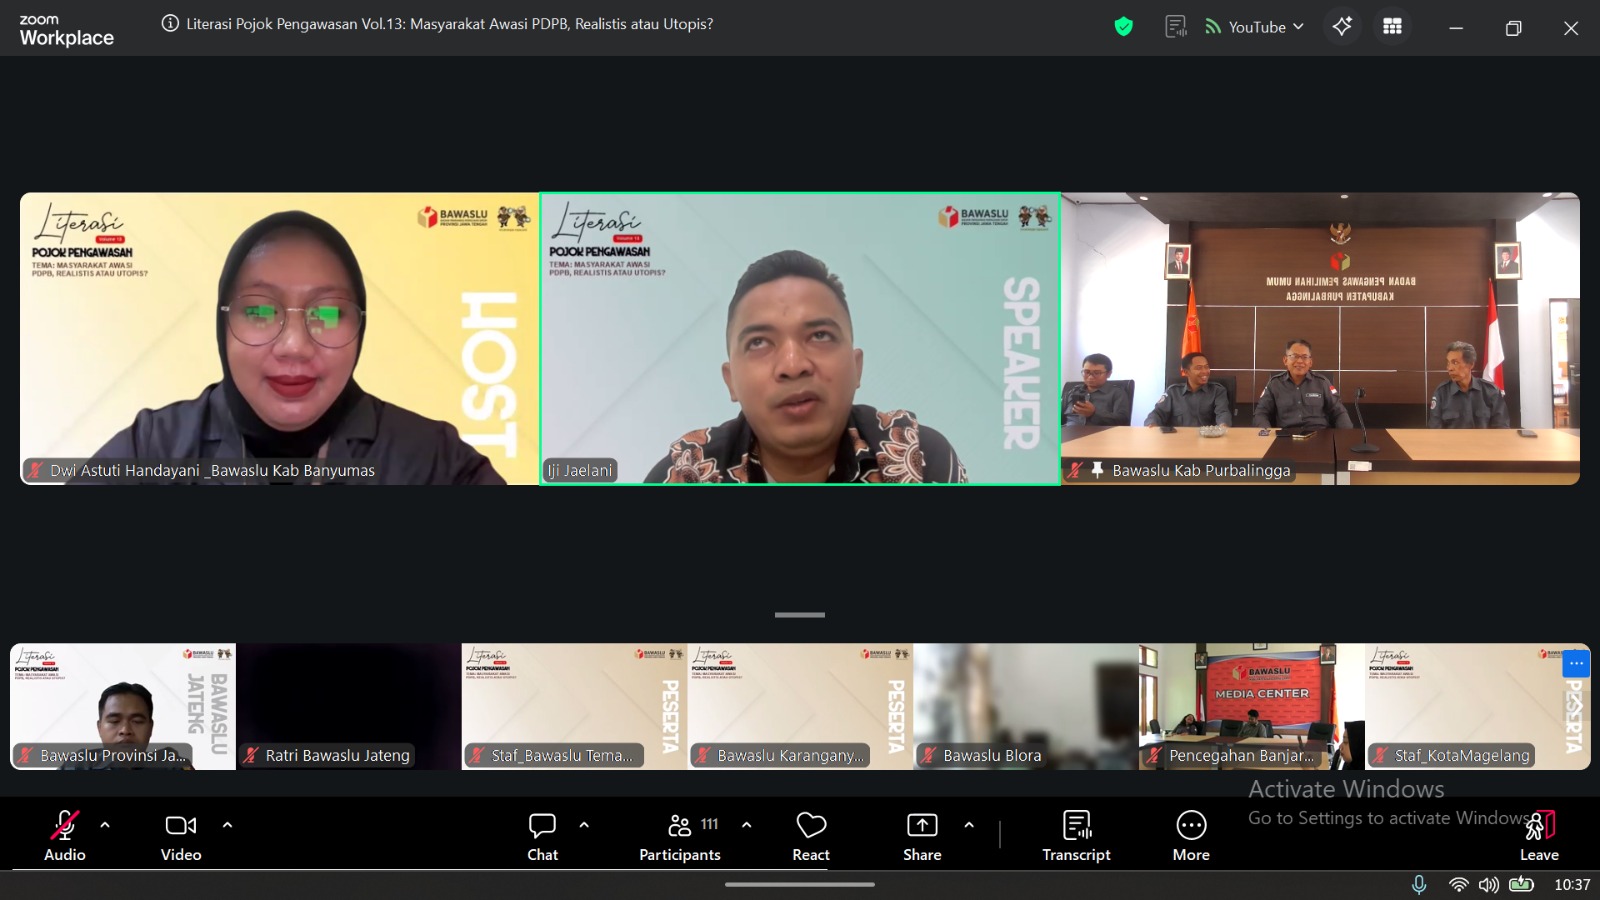The width and height of the screenshot is (1600, 900).
Task: Open the Wi-Fi network tray icon
Action: coord(1459,885)
